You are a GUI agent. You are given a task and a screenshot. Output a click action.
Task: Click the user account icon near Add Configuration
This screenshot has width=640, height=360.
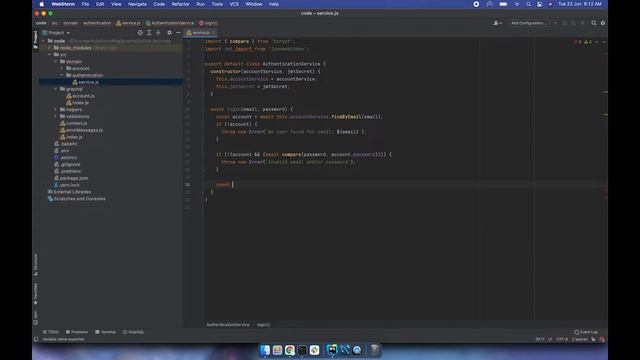[x=497, y=23]
